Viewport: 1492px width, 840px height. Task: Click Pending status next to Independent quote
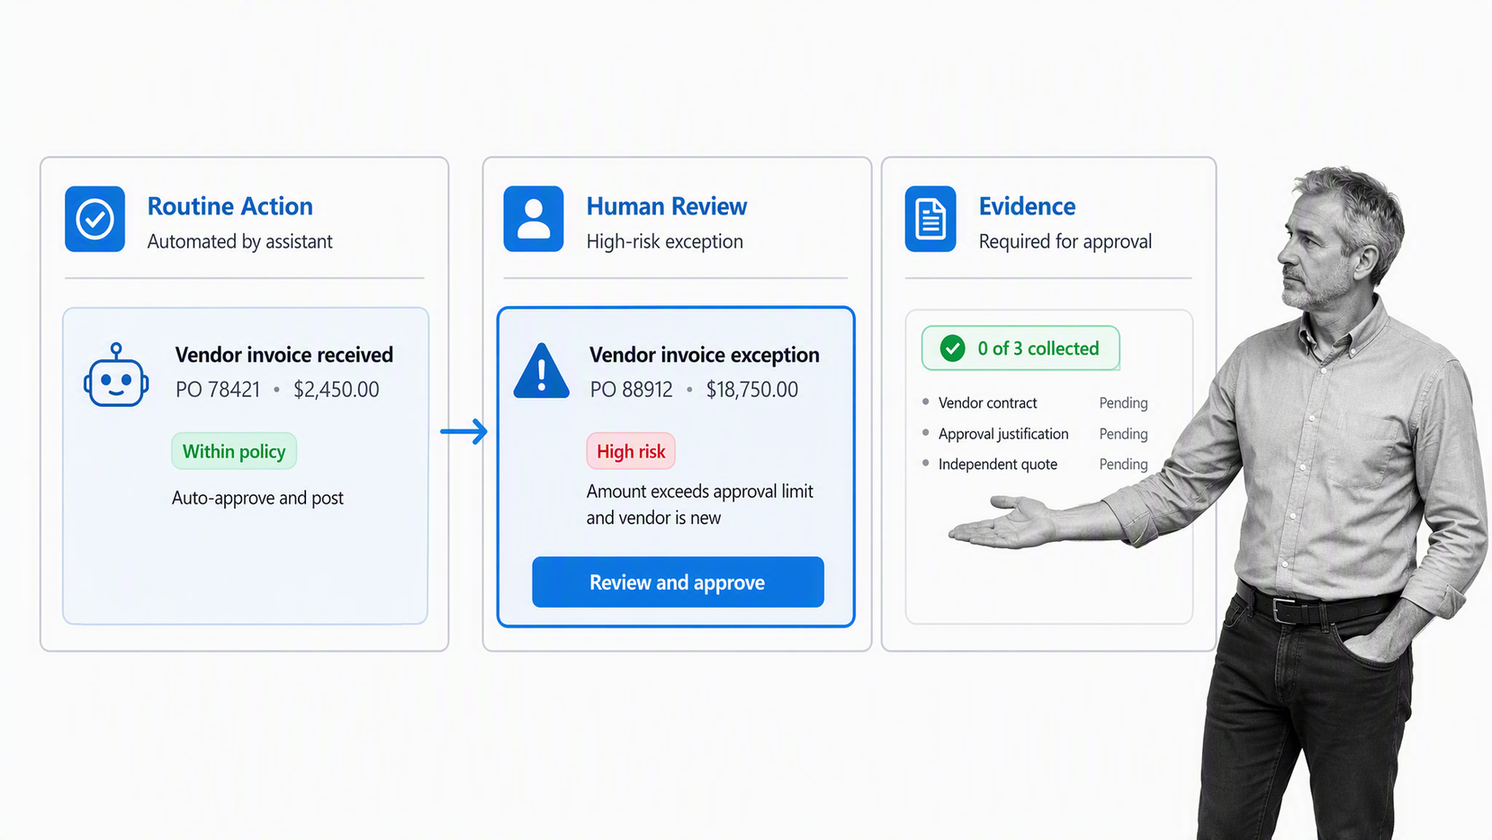[x=1123, y=464]
